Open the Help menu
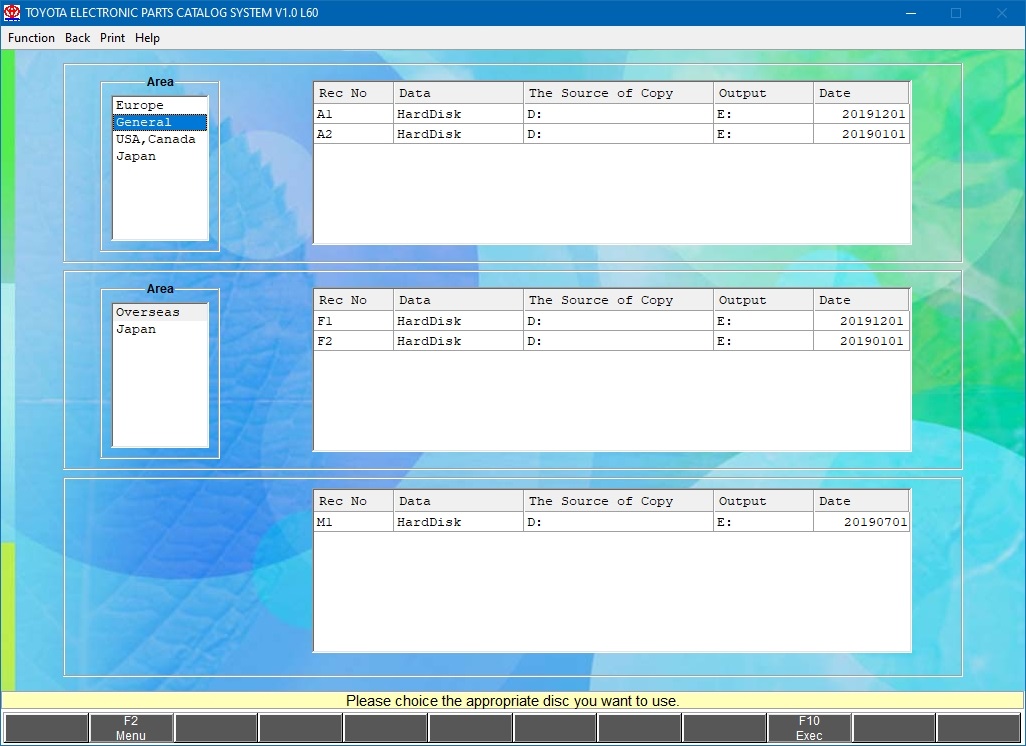Viewport: 1026px width, 746px height. coord(147,38)
